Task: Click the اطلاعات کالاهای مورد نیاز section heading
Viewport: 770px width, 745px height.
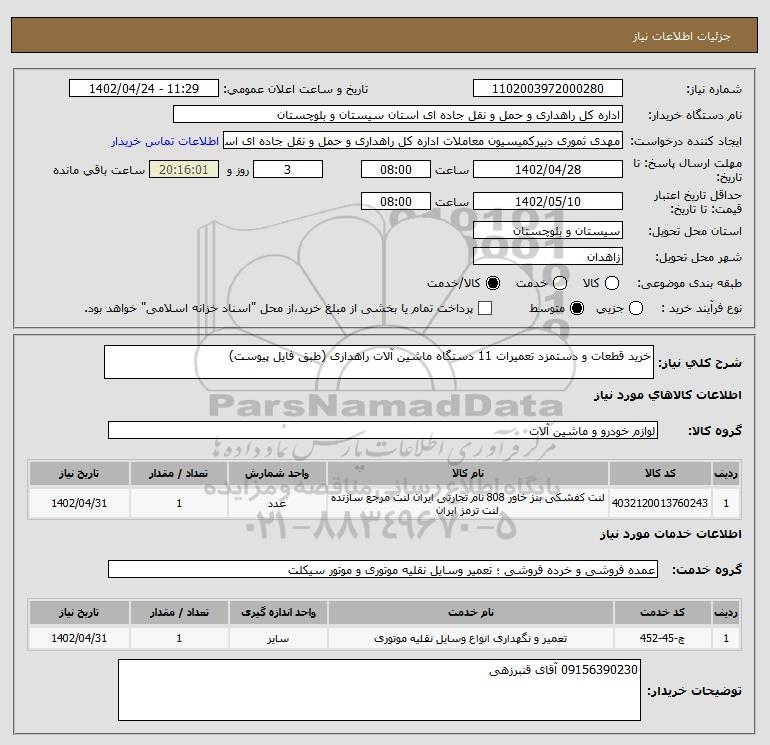Action: pos(668,395)
